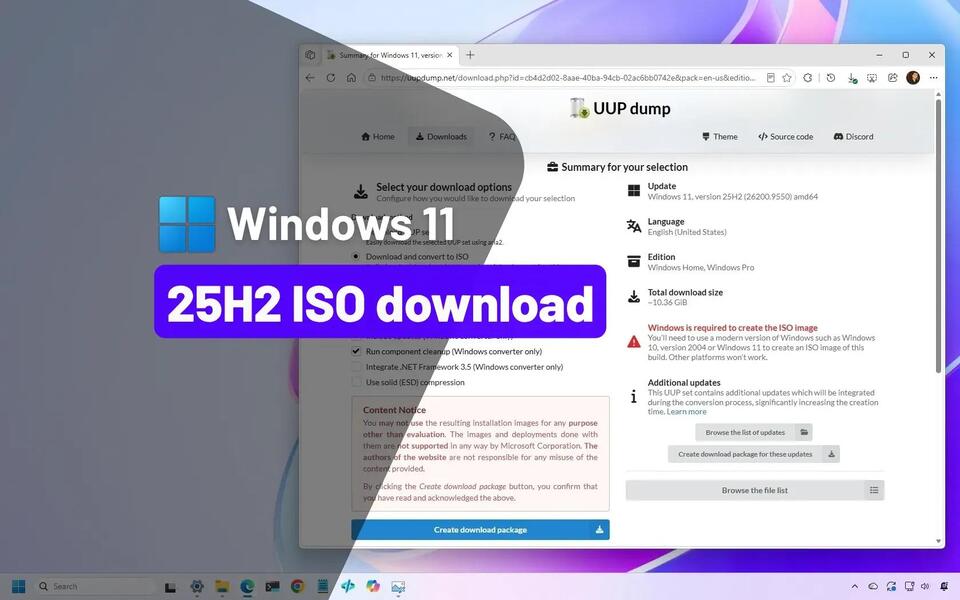Open Edge downloads panel
The width and height of the screenshot is (960, 600).
coord(852,78)
